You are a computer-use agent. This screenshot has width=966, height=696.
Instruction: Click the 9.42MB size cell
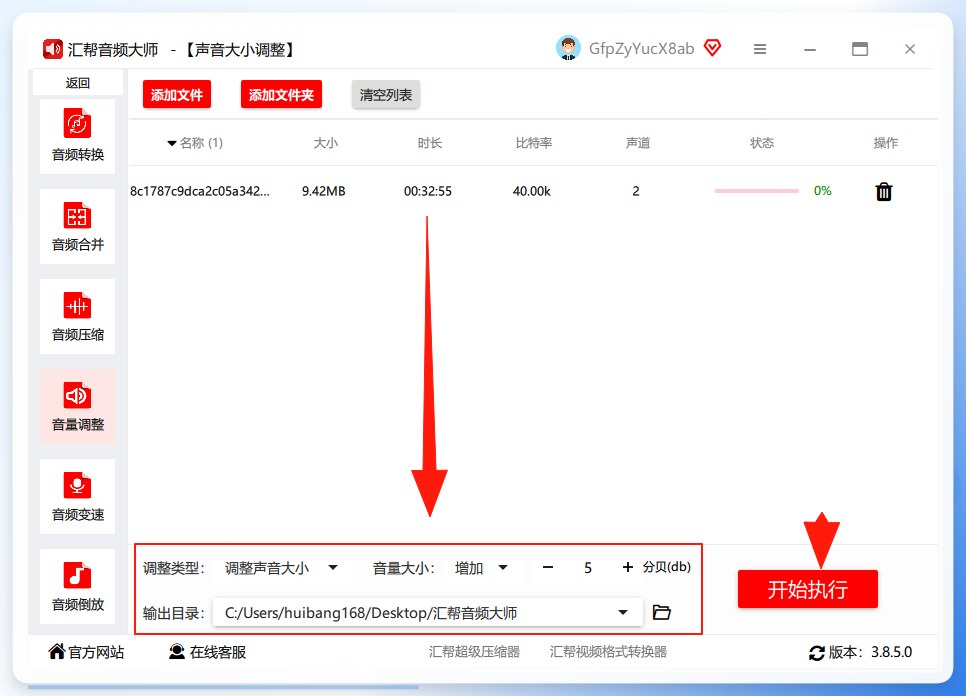[x=323, y=192]
